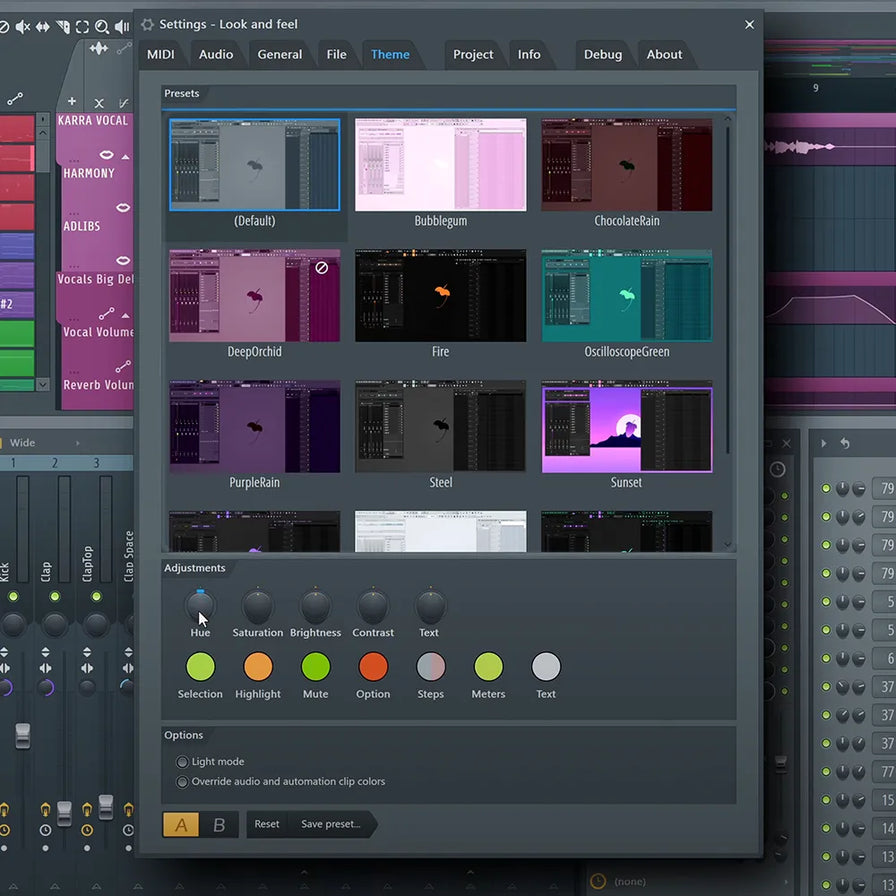The height and width of the screenshot is (896, 896).
Task: Click the KARRA VOCAL track label
Action: [93, 121]
